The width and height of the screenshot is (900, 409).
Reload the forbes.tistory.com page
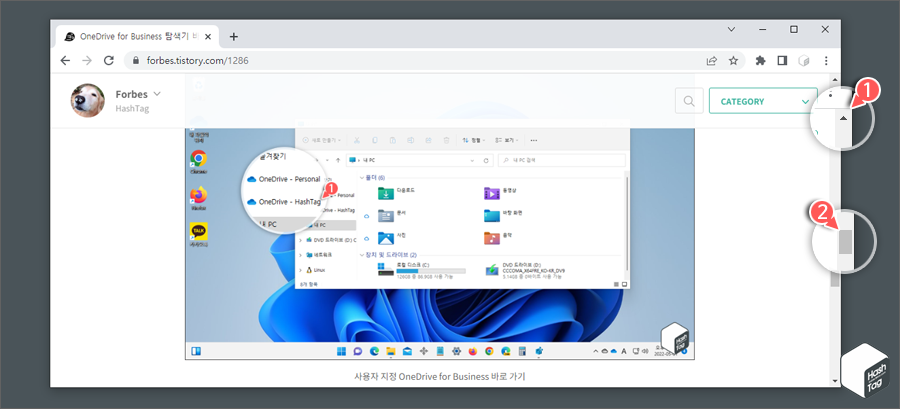tap(108, 60)
